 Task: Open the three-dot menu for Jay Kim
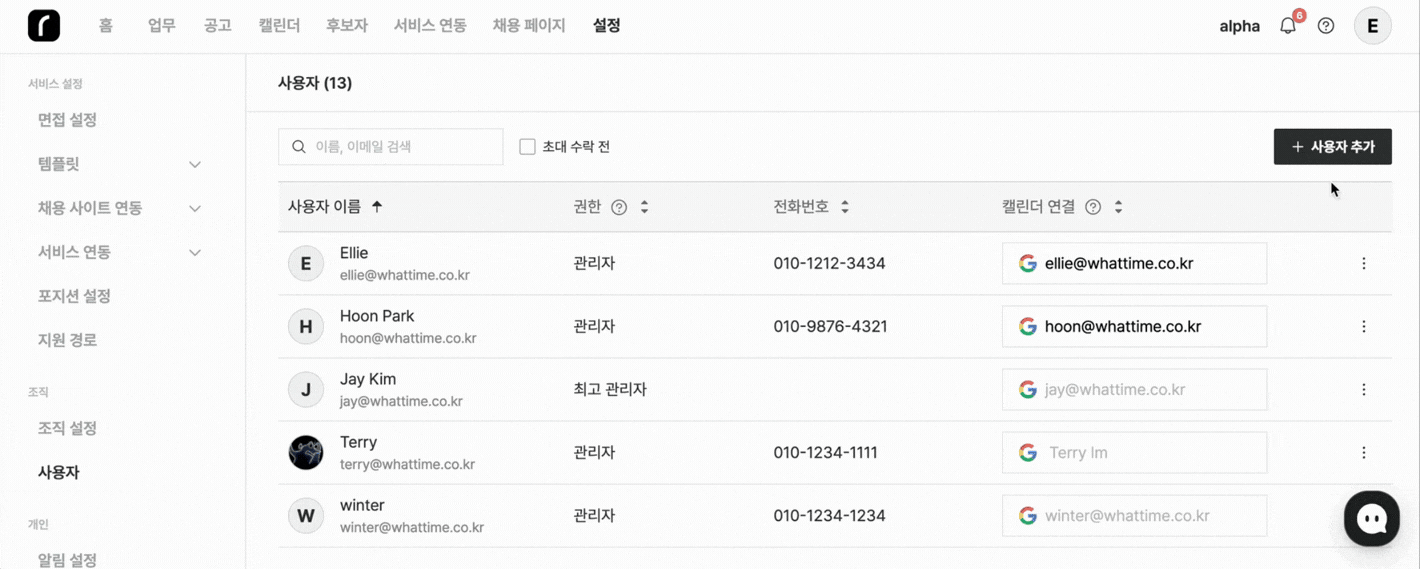(x=1364, y=390)
